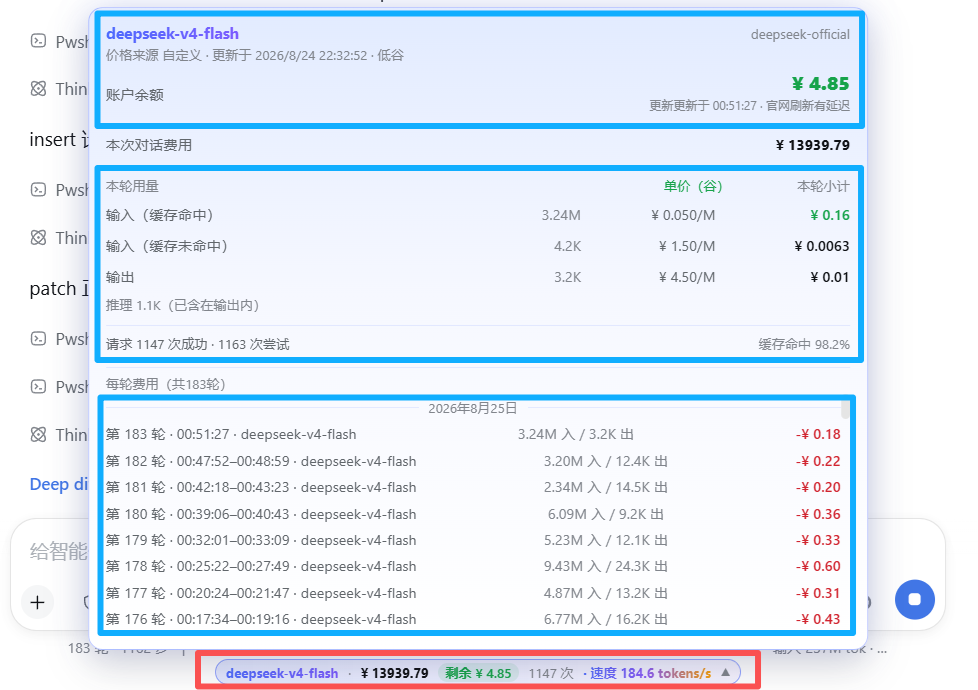This screenshot has height=690, width=978.
Task: Click the 6.09M 入 / 9.2K 出 token usage
Action: click(x=605, y=514)
